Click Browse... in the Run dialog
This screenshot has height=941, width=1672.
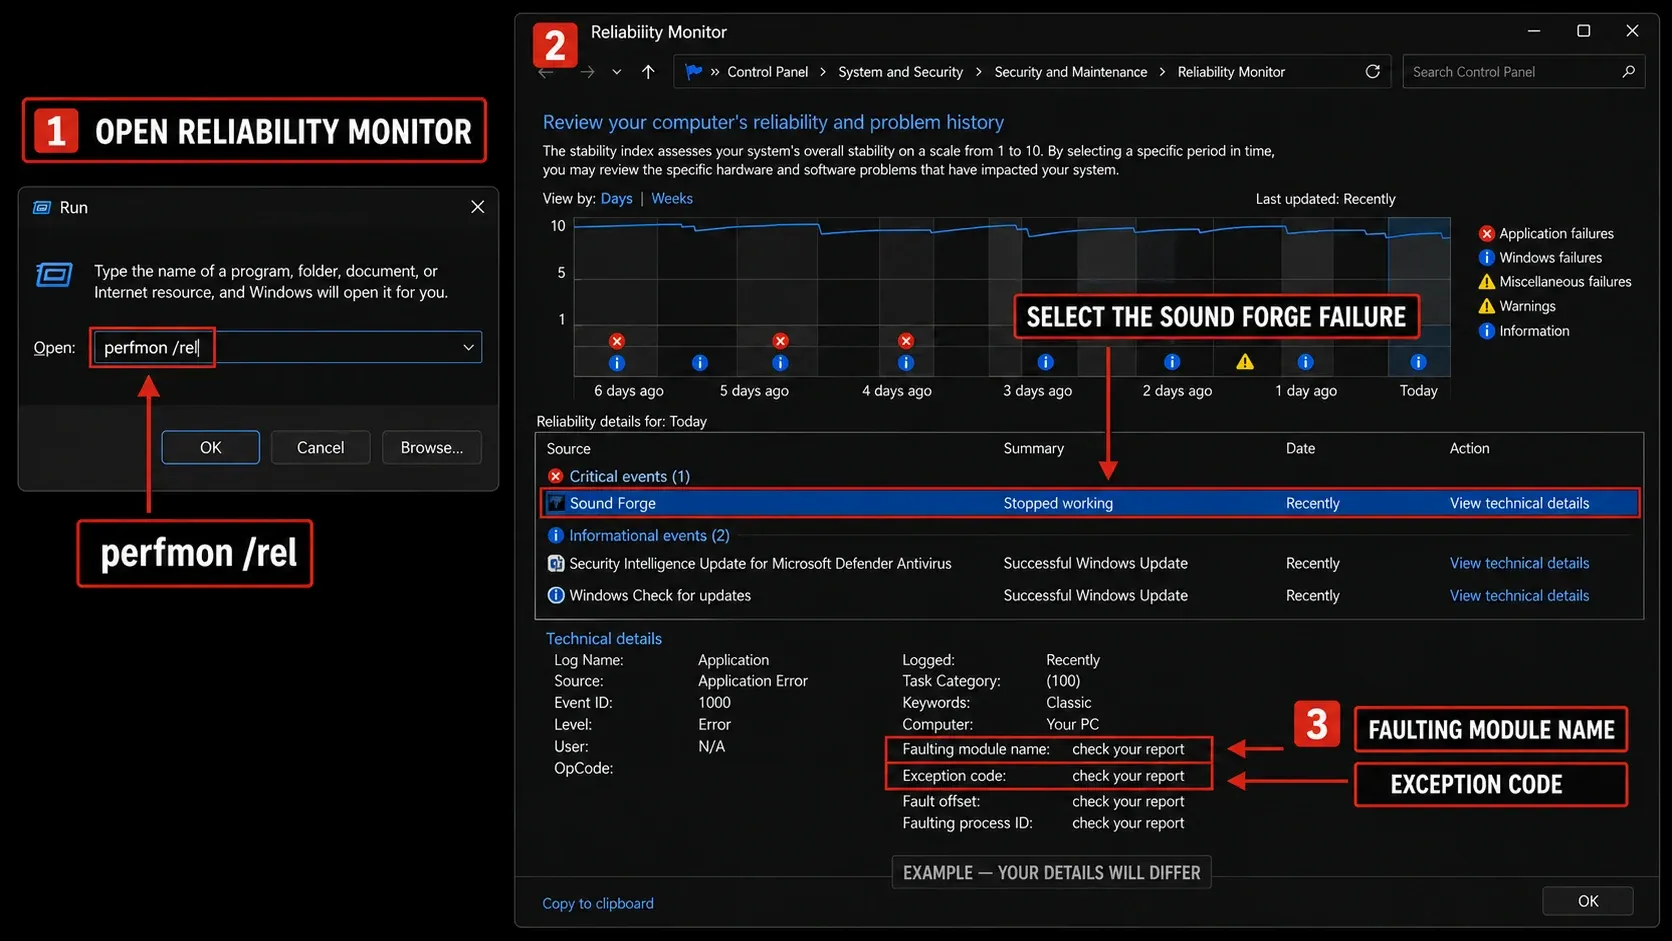click(432, 447)
